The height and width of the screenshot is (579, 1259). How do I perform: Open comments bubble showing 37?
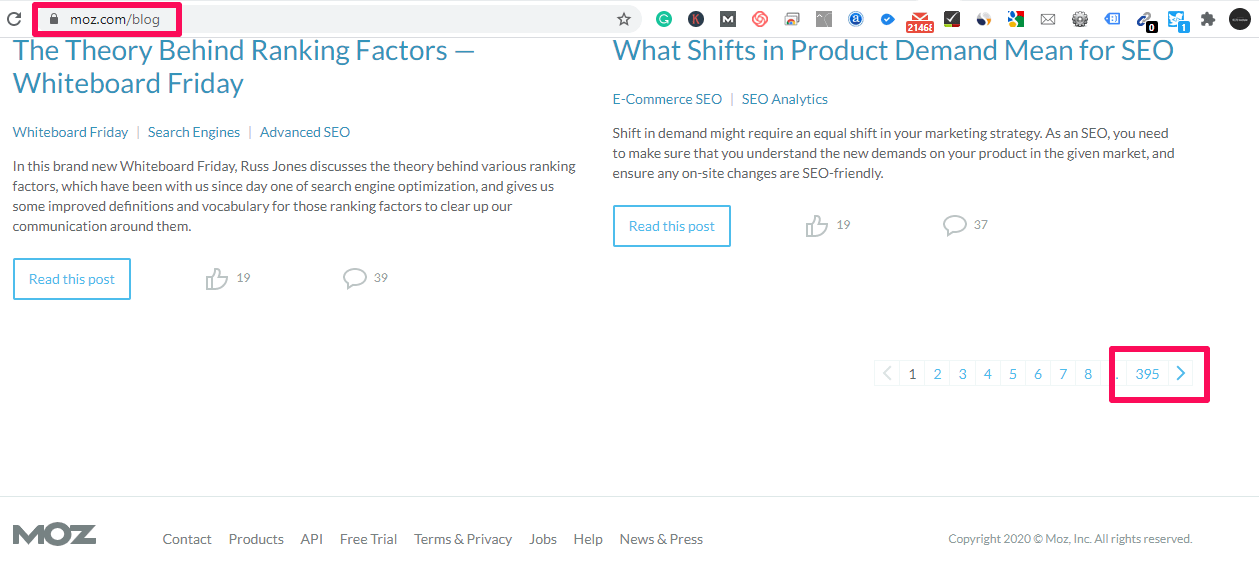point(955,225)
